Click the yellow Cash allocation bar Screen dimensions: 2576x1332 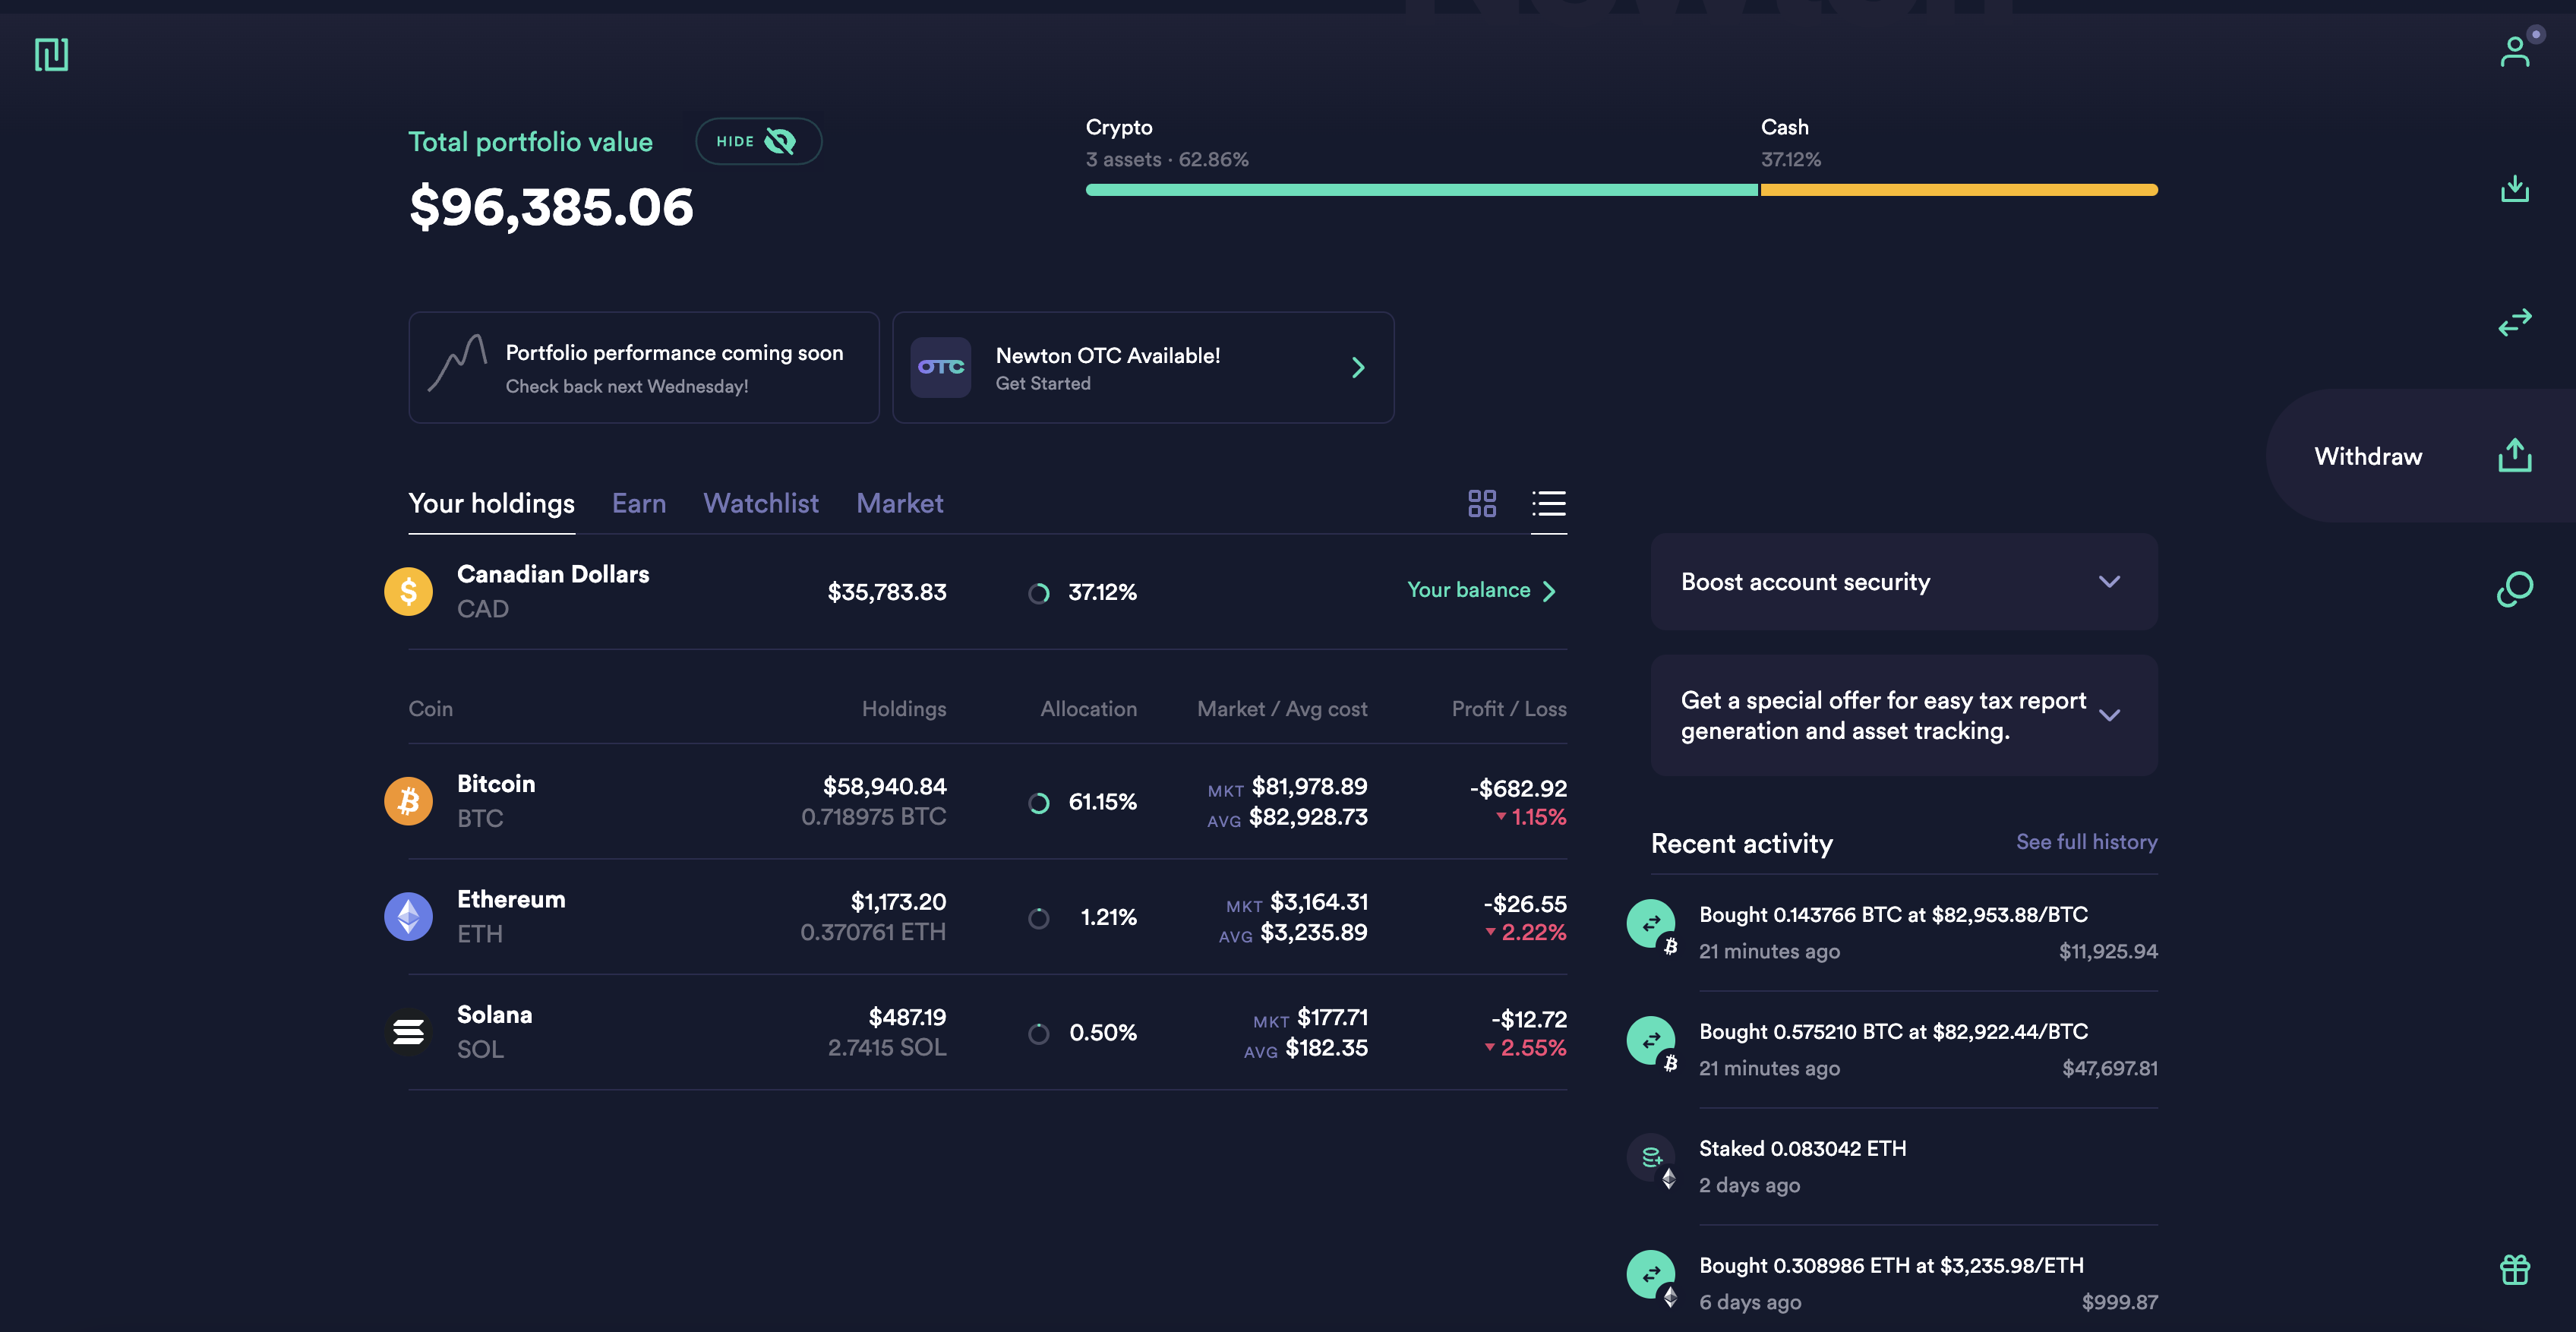pyautogui.click(x=1958, y=190)
